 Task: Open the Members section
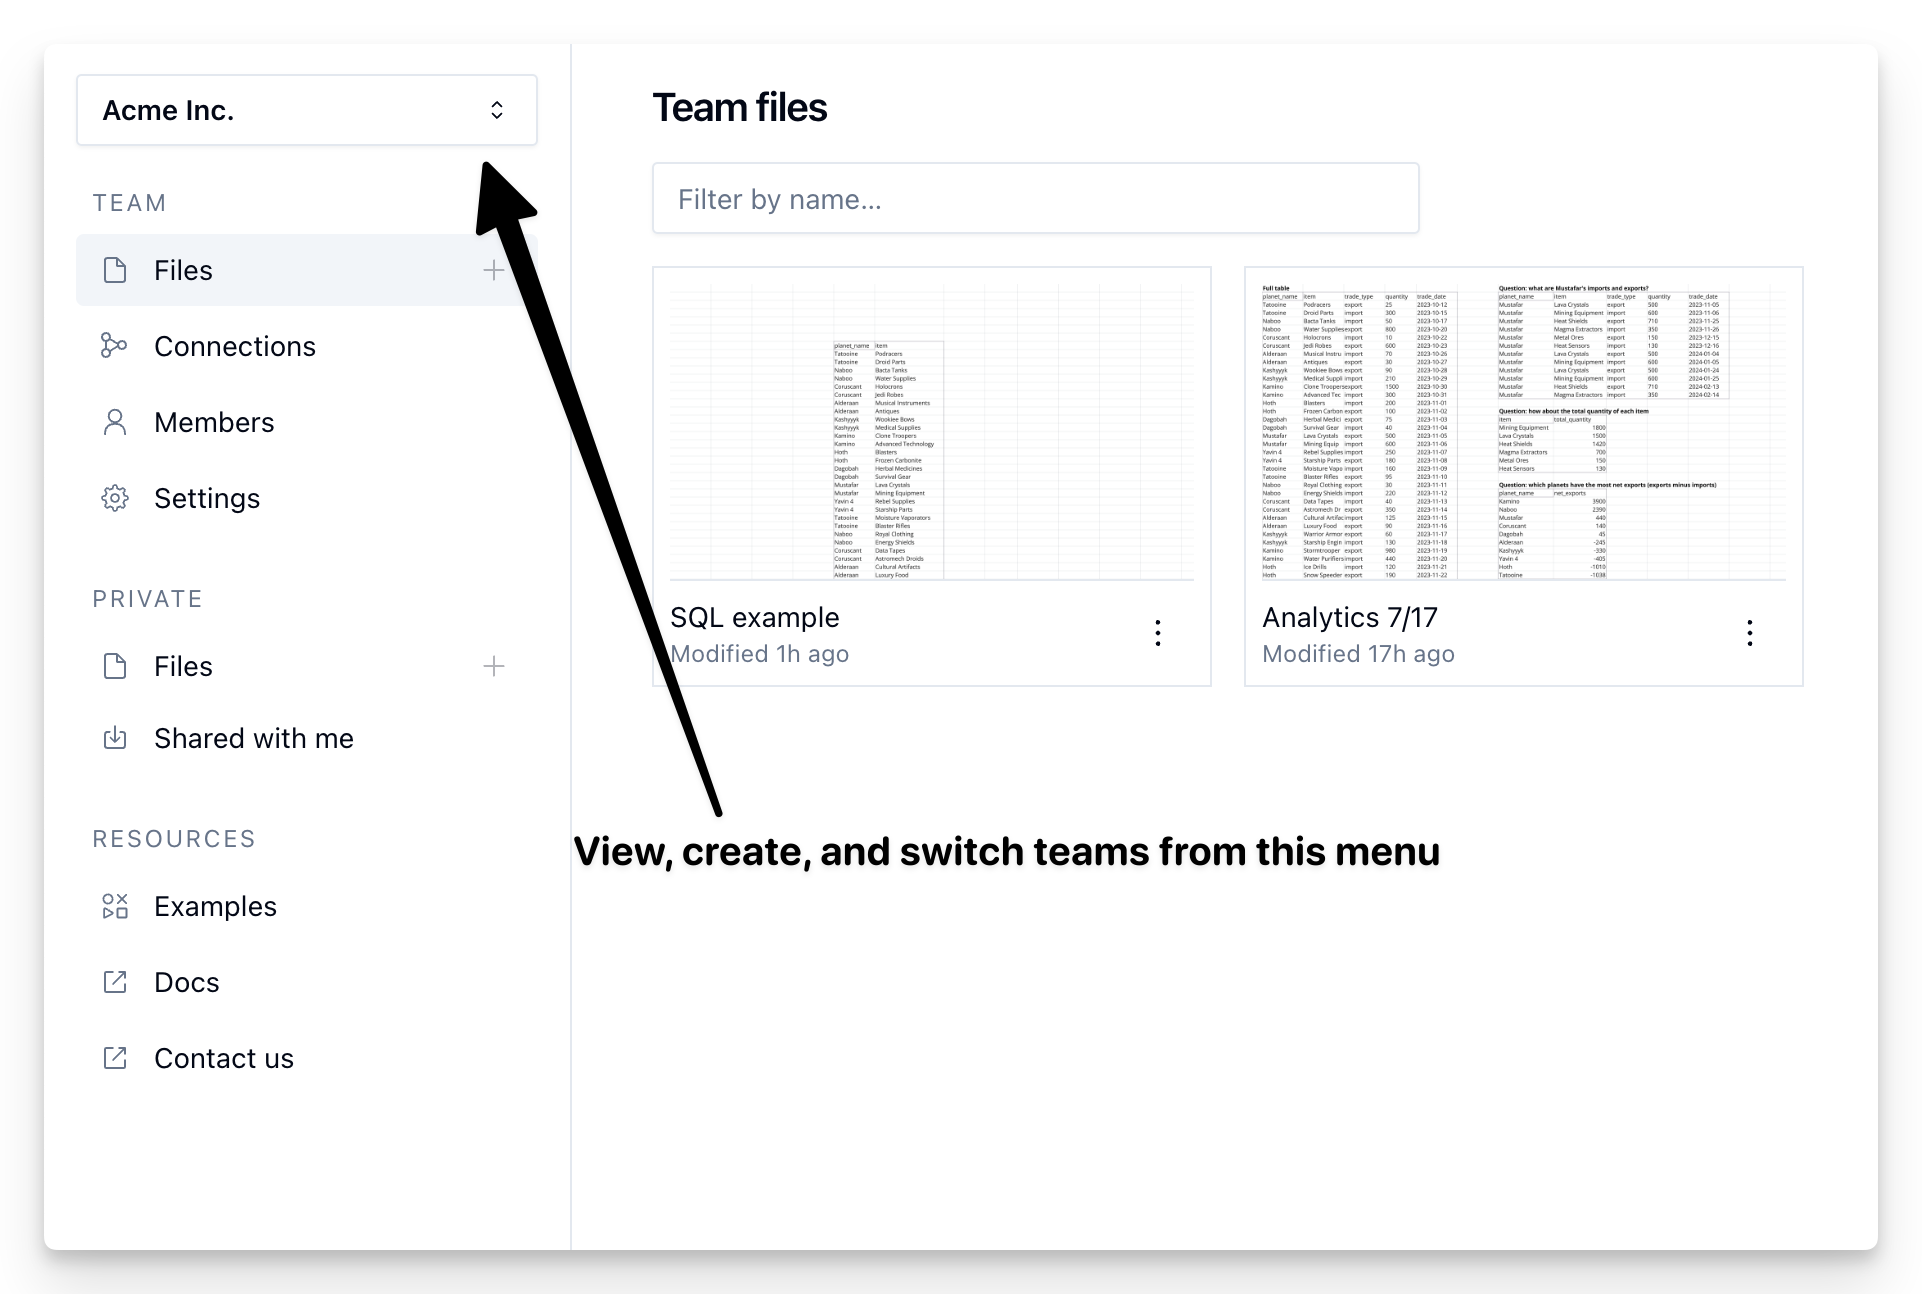pyautogui.click(x=214, y=422)
